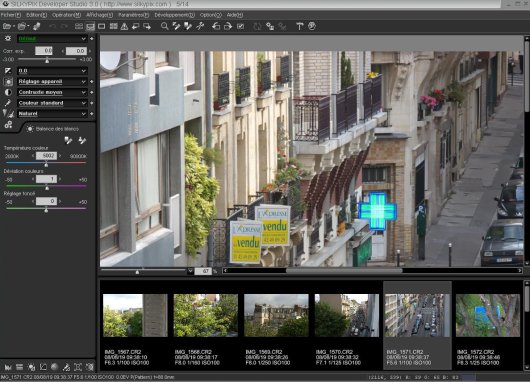The image size is (530, 382).
Task: Click the open file toolbar icon
Action: coord(7,26)
